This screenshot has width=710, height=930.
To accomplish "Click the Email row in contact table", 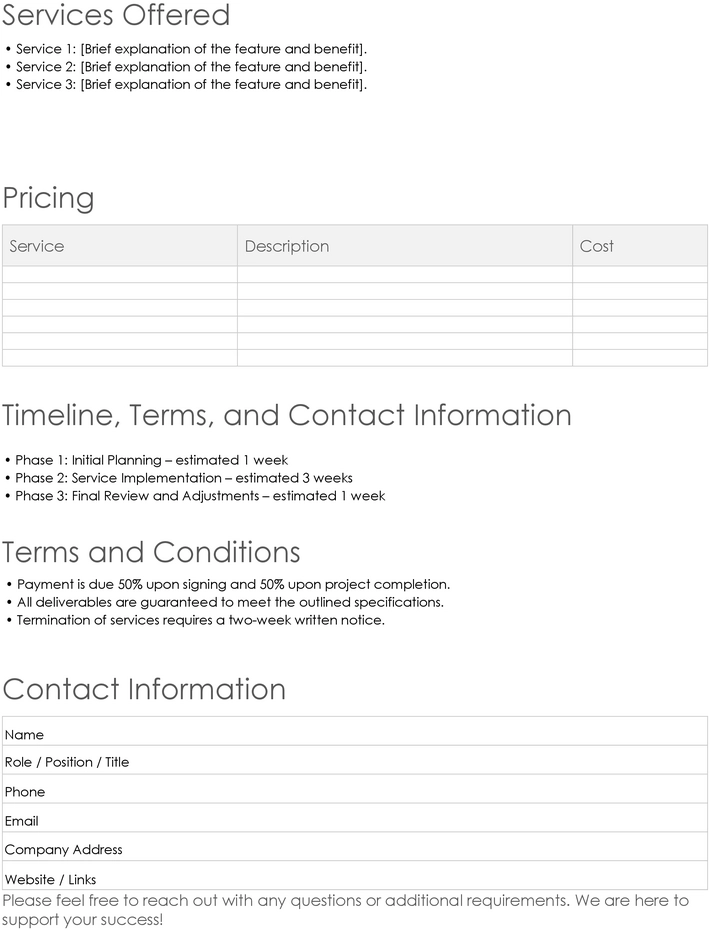I will point(355,818).
